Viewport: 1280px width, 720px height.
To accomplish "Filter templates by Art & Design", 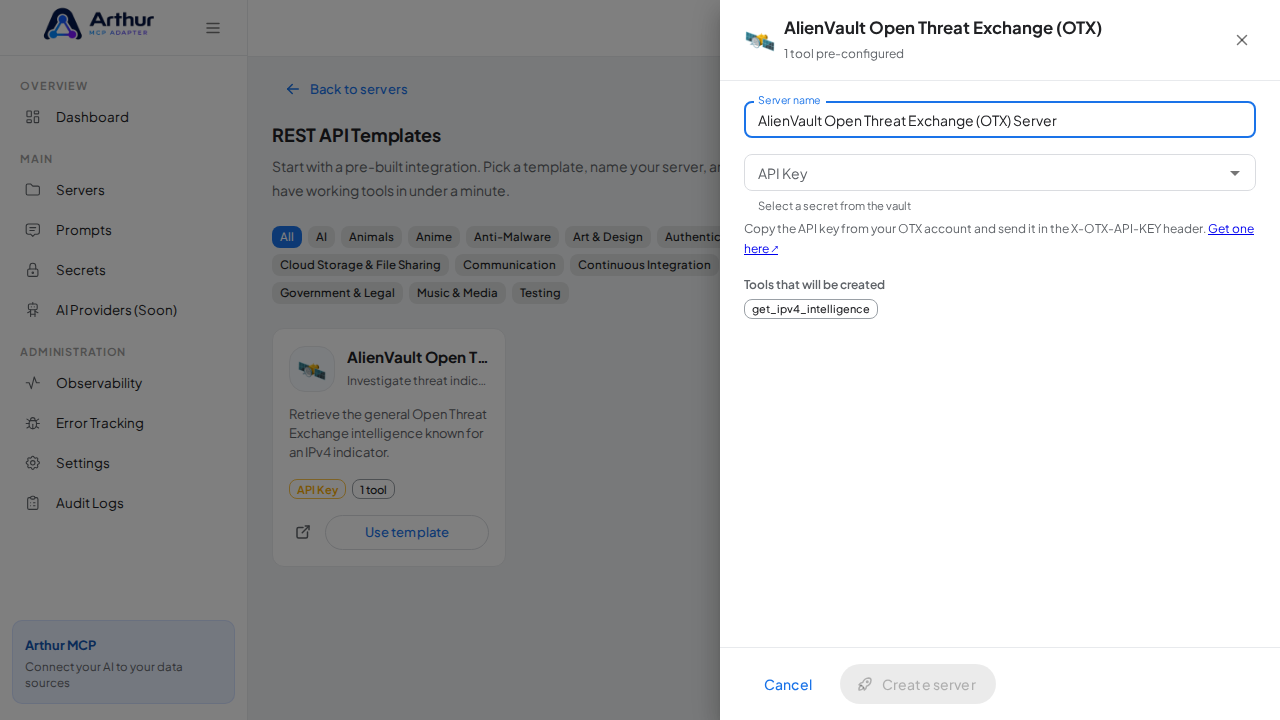I will pyautogui.click(x=608, y=237).
